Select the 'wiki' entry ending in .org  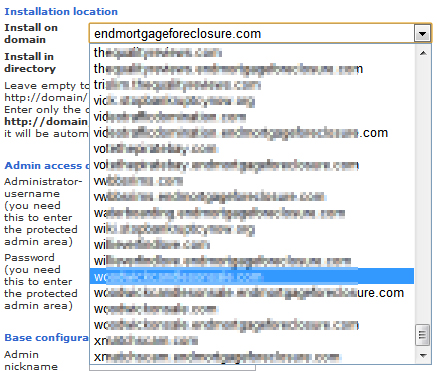pos(252,229)
